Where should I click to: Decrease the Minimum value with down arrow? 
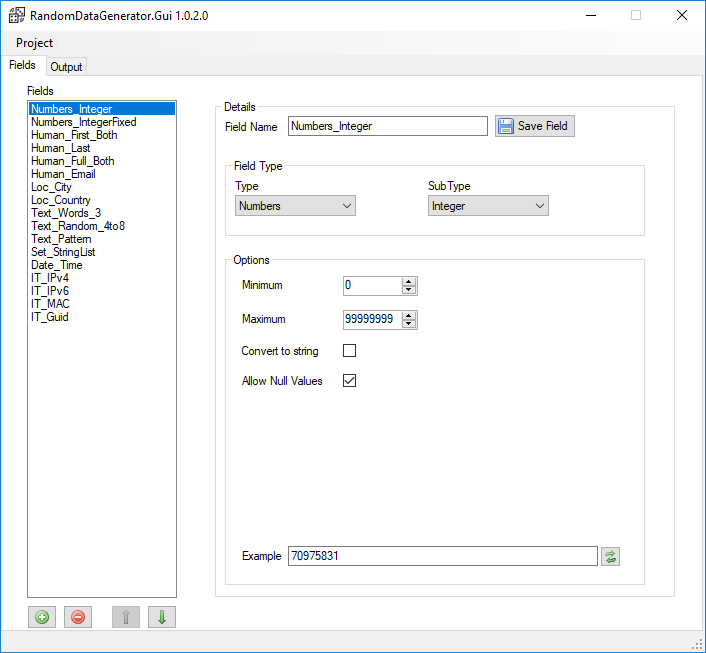[408, 290]
